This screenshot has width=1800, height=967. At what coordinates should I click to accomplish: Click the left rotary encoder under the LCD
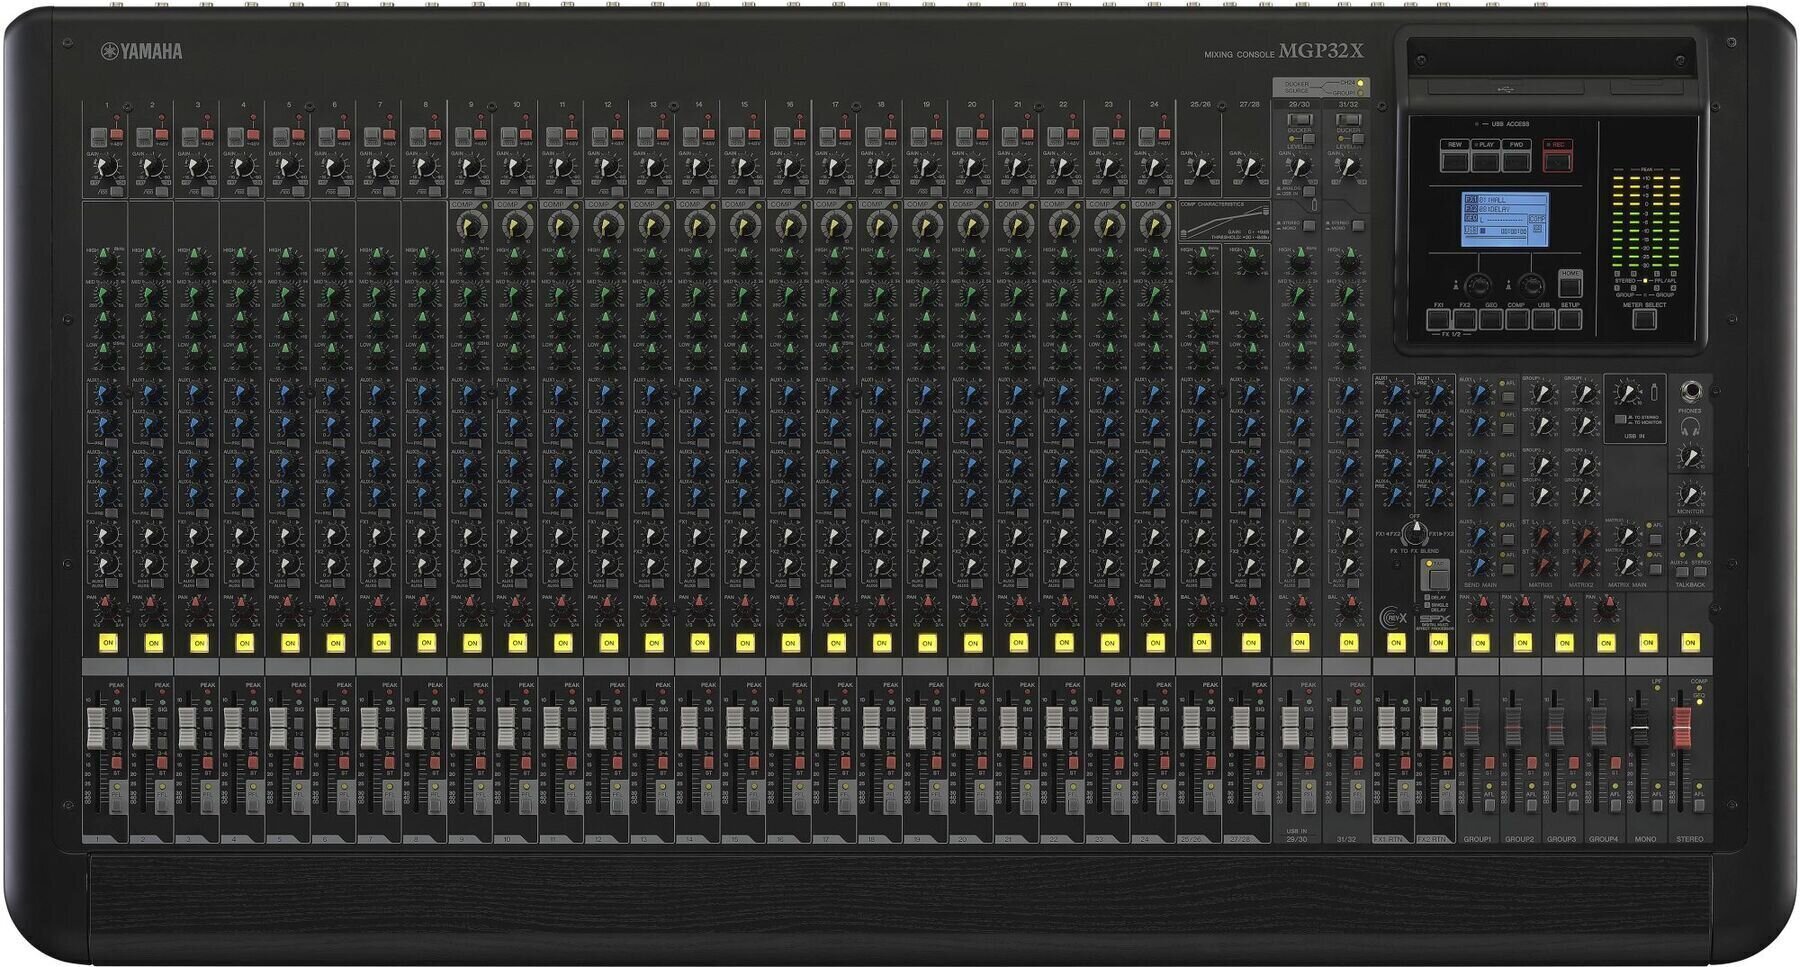[1478, 285]
